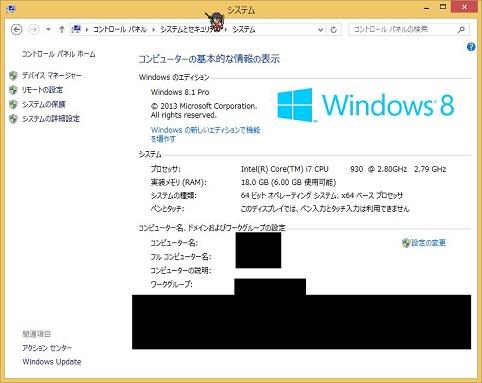Screen dimensions: 482x383
Task: Close the システム window
Action: [x=464, y=7]
